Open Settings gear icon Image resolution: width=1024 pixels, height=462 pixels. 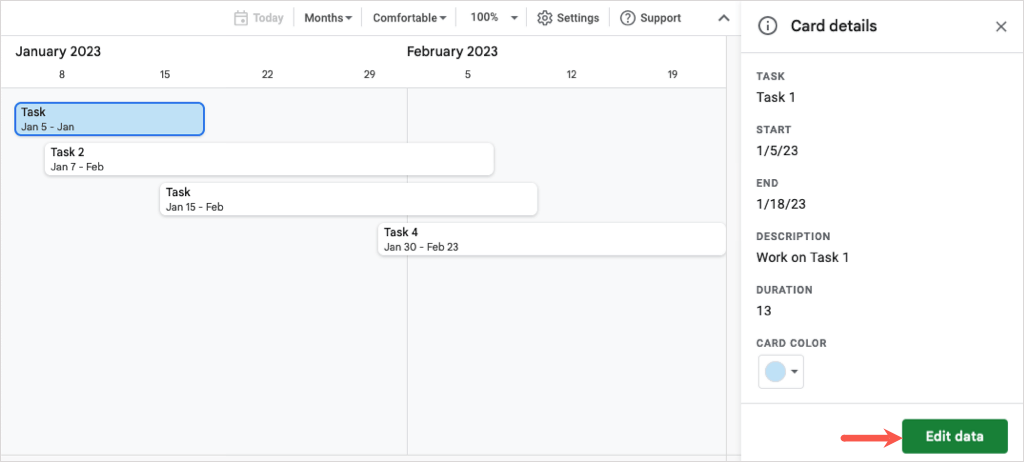click(545, 18)
